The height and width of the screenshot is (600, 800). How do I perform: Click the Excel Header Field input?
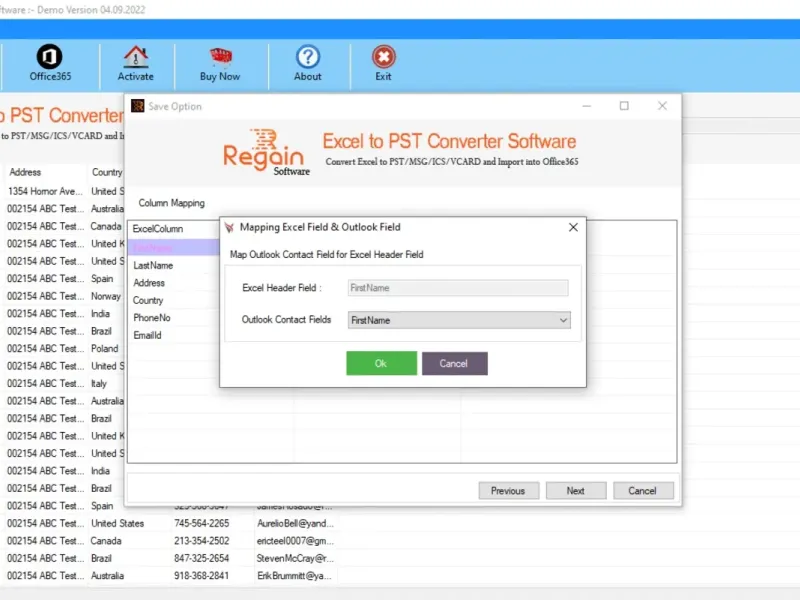click(x=458, y=288)
